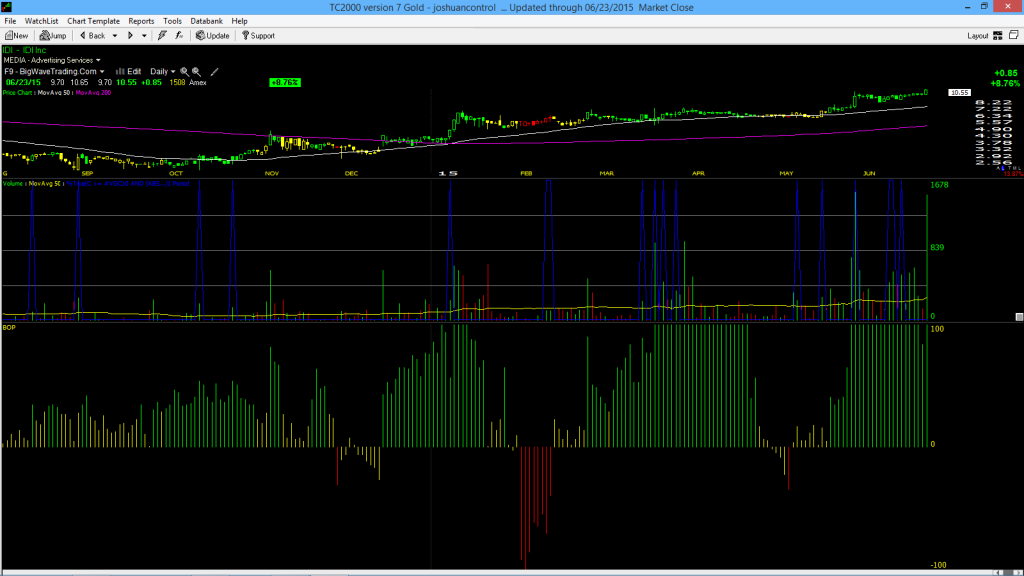Expand the Forward history dropdown arrow
Viewport: 1024px width, 576px height.
click(144, 36)
